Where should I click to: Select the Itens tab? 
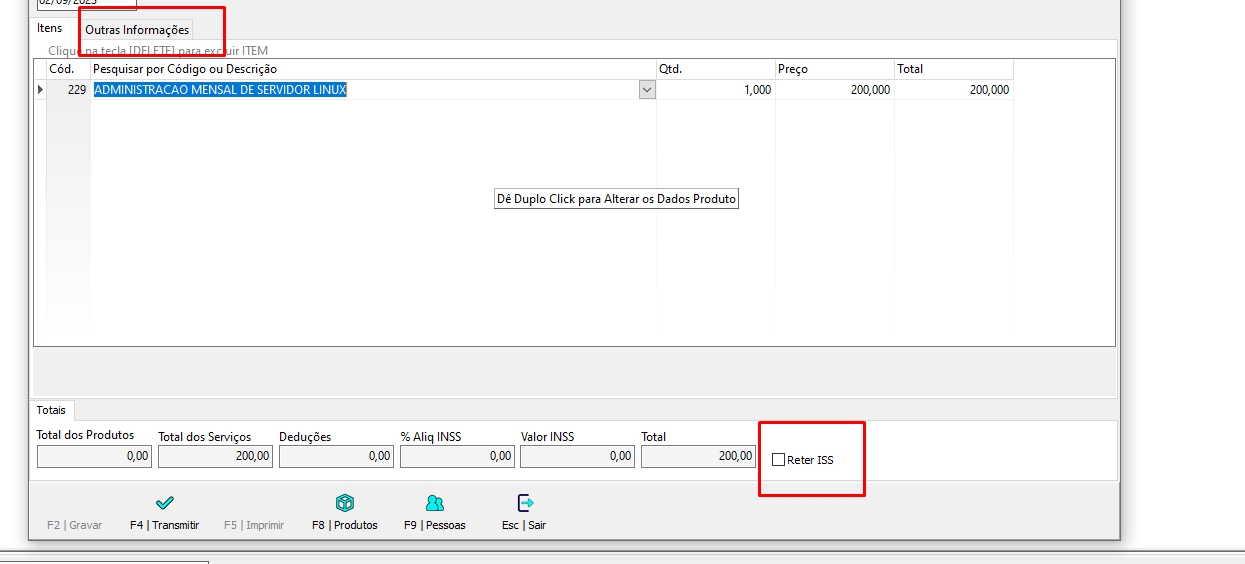point(50,28)
